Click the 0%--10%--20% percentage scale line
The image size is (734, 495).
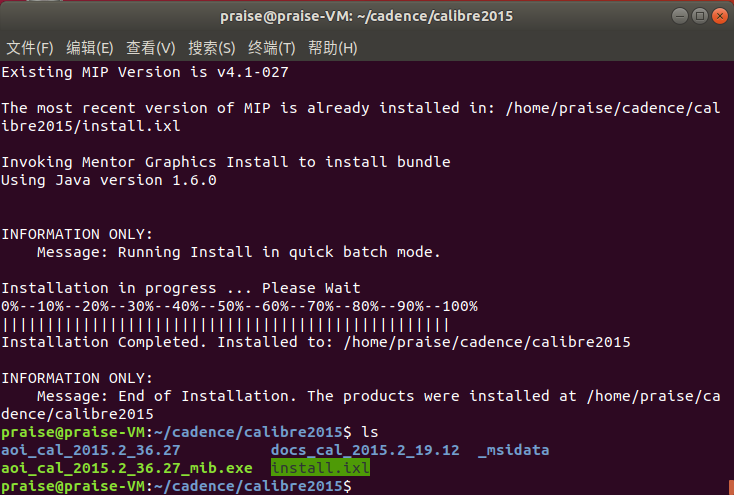click(239, 306)
